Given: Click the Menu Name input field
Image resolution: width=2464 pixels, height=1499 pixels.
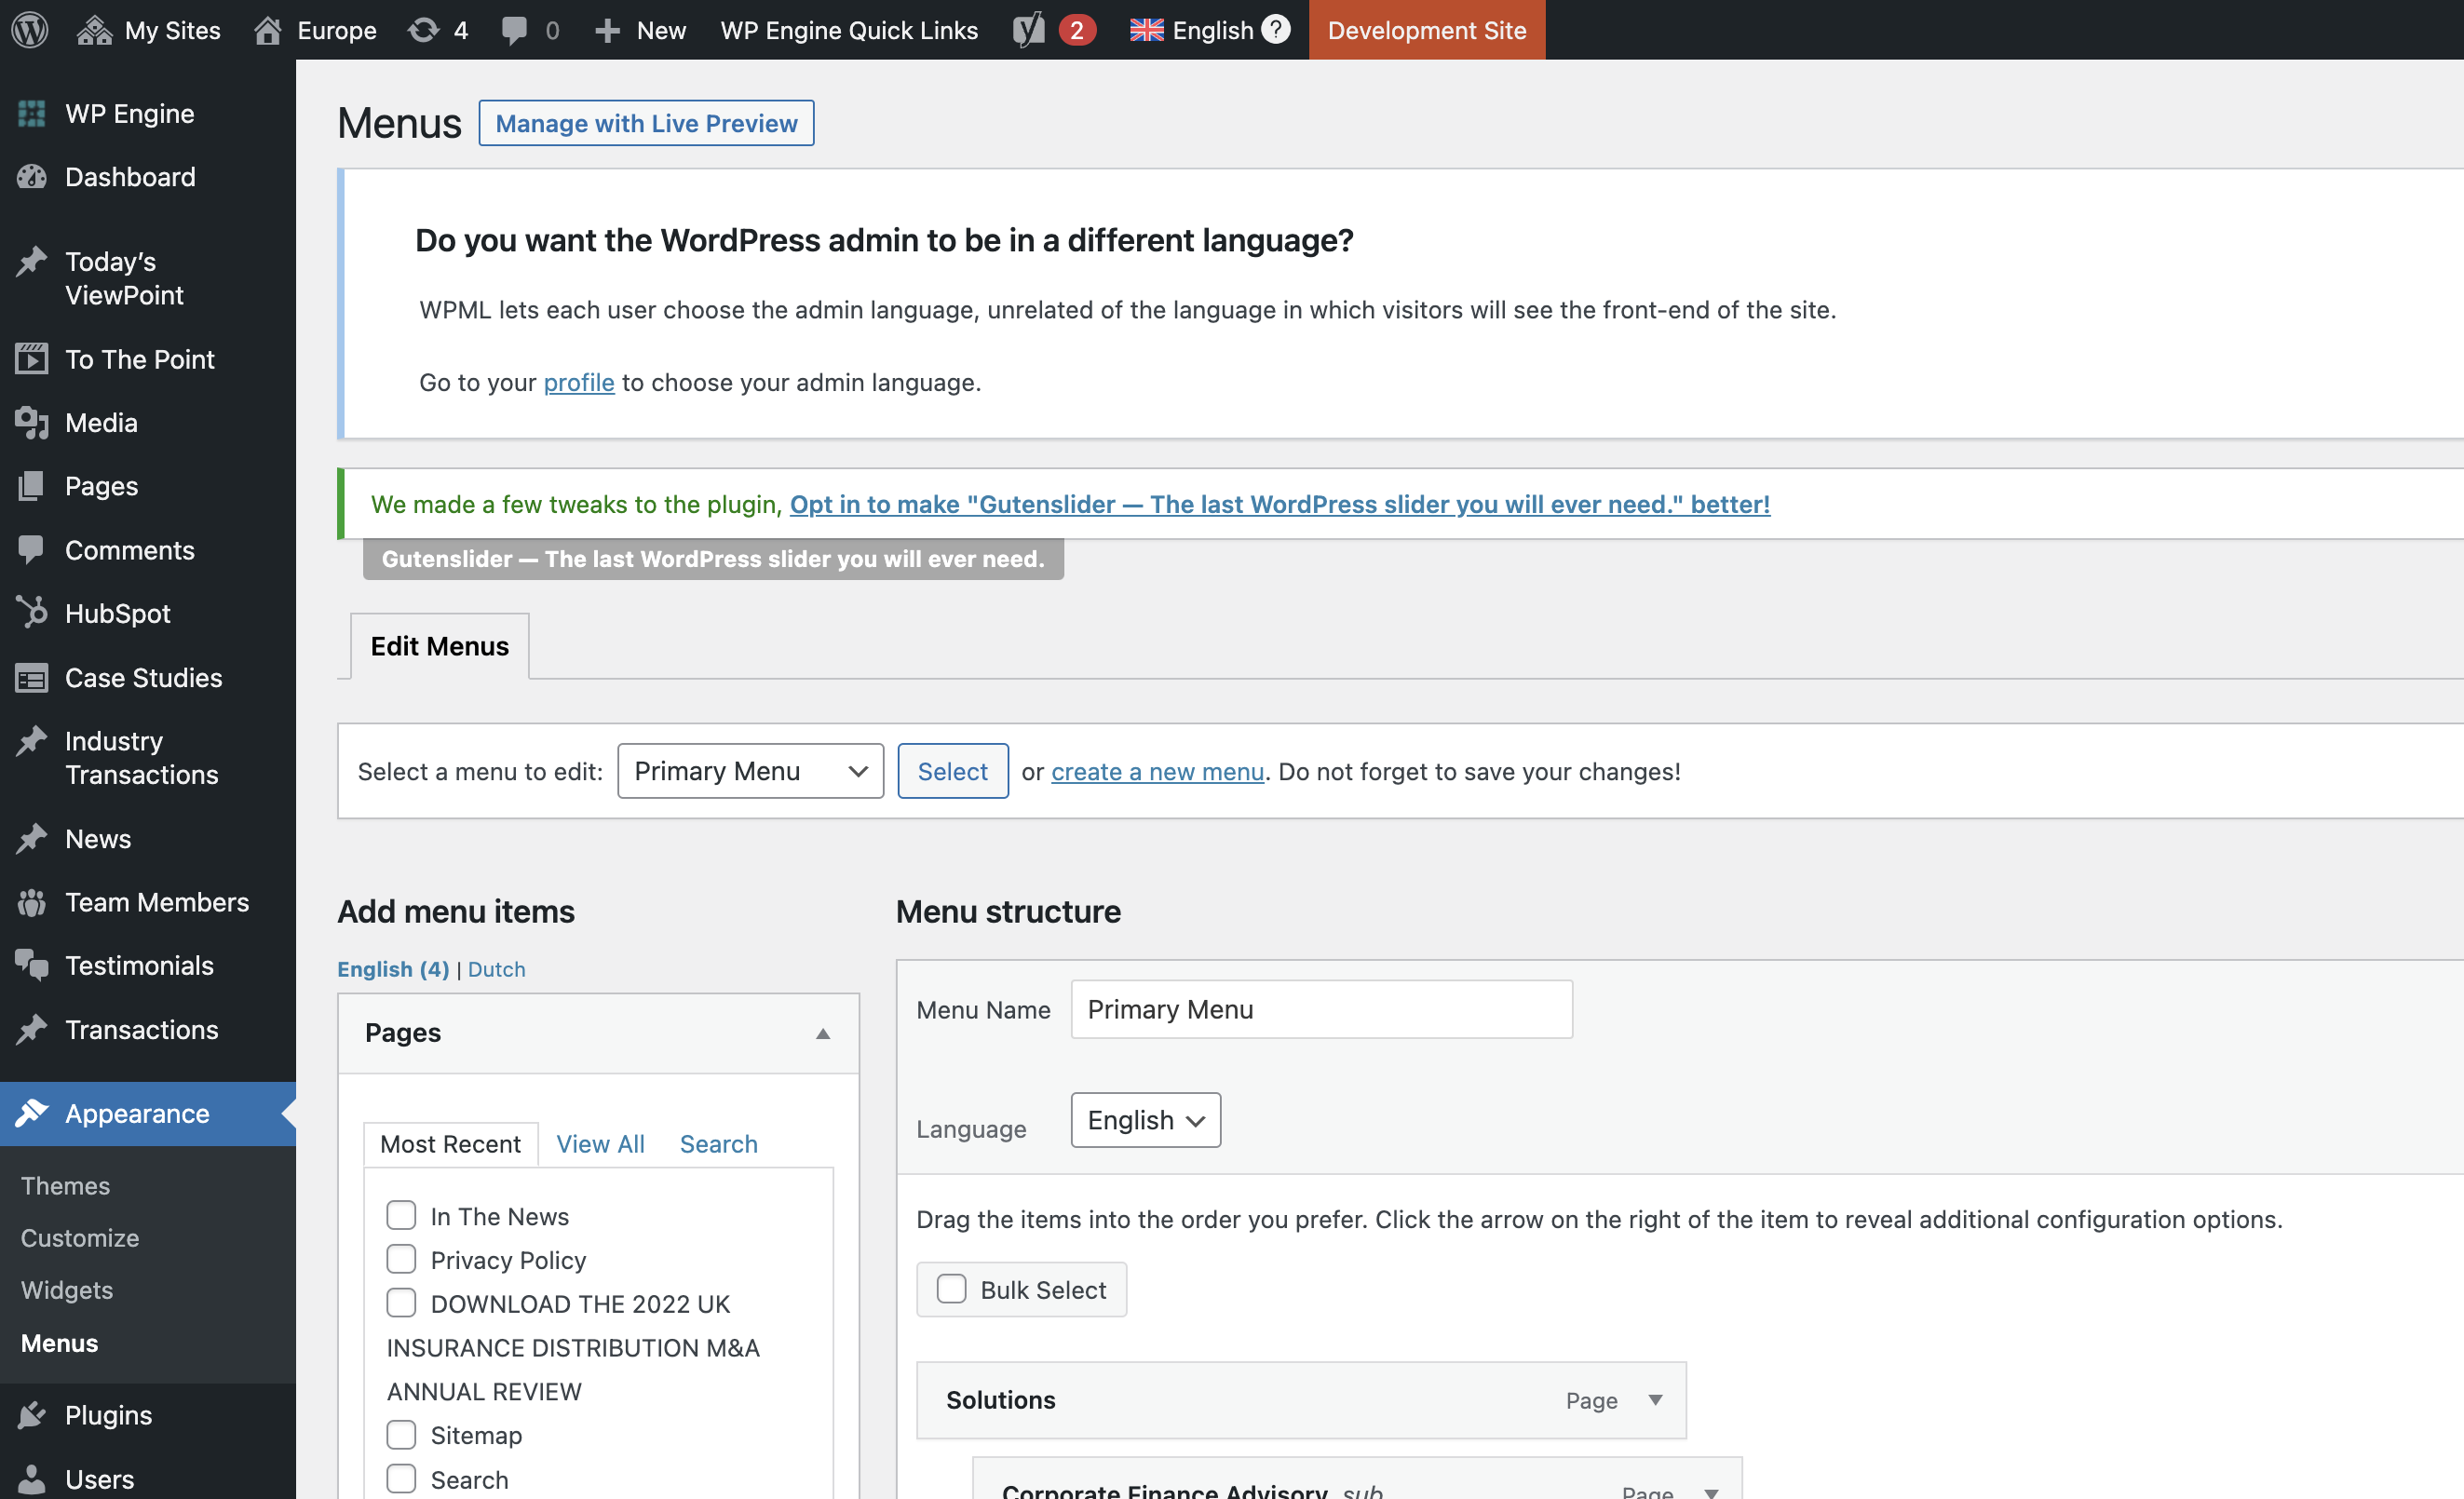Looking at the screenshot, I should 1321,1009.
